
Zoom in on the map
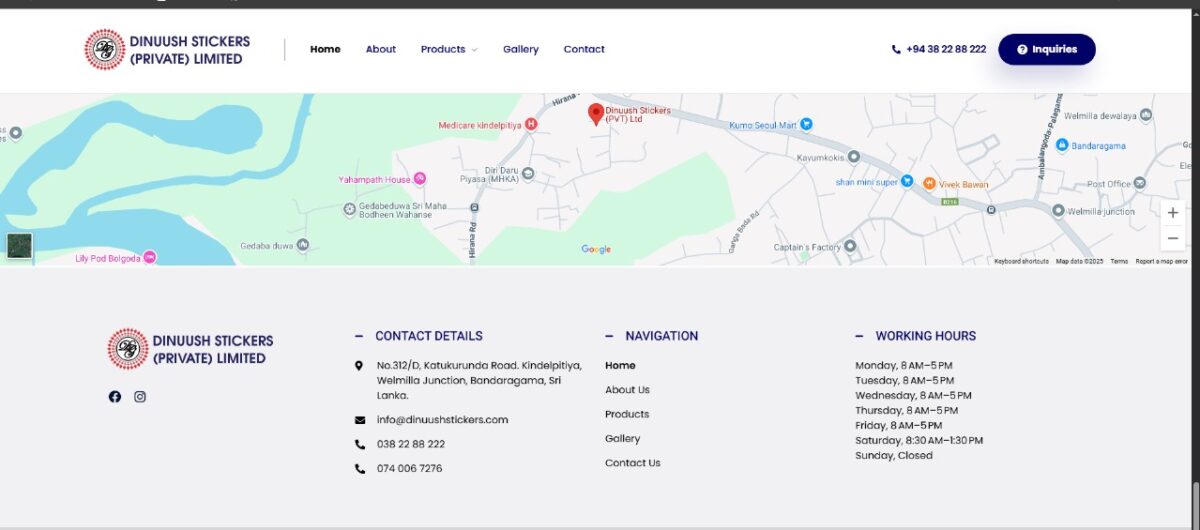[x=1173, y=213]
